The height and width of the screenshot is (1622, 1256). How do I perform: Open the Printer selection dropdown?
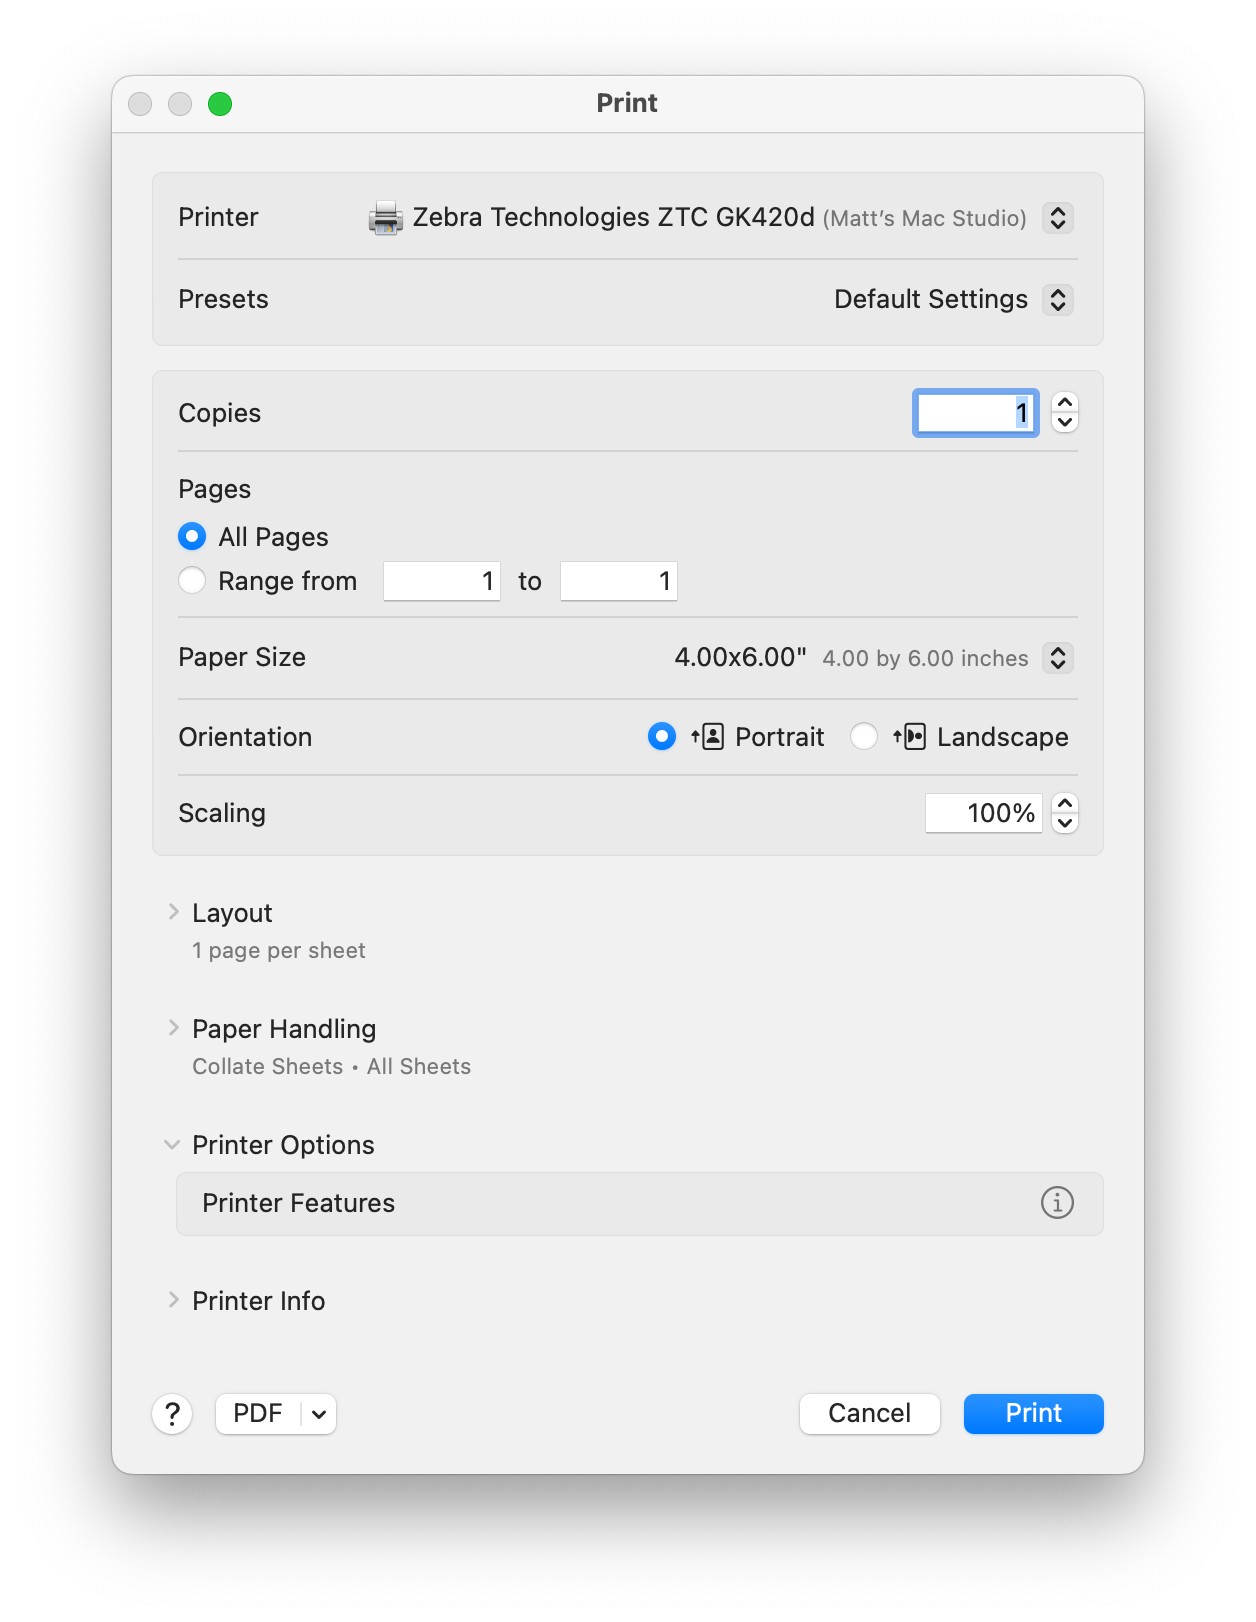(x=1057, y=218)
